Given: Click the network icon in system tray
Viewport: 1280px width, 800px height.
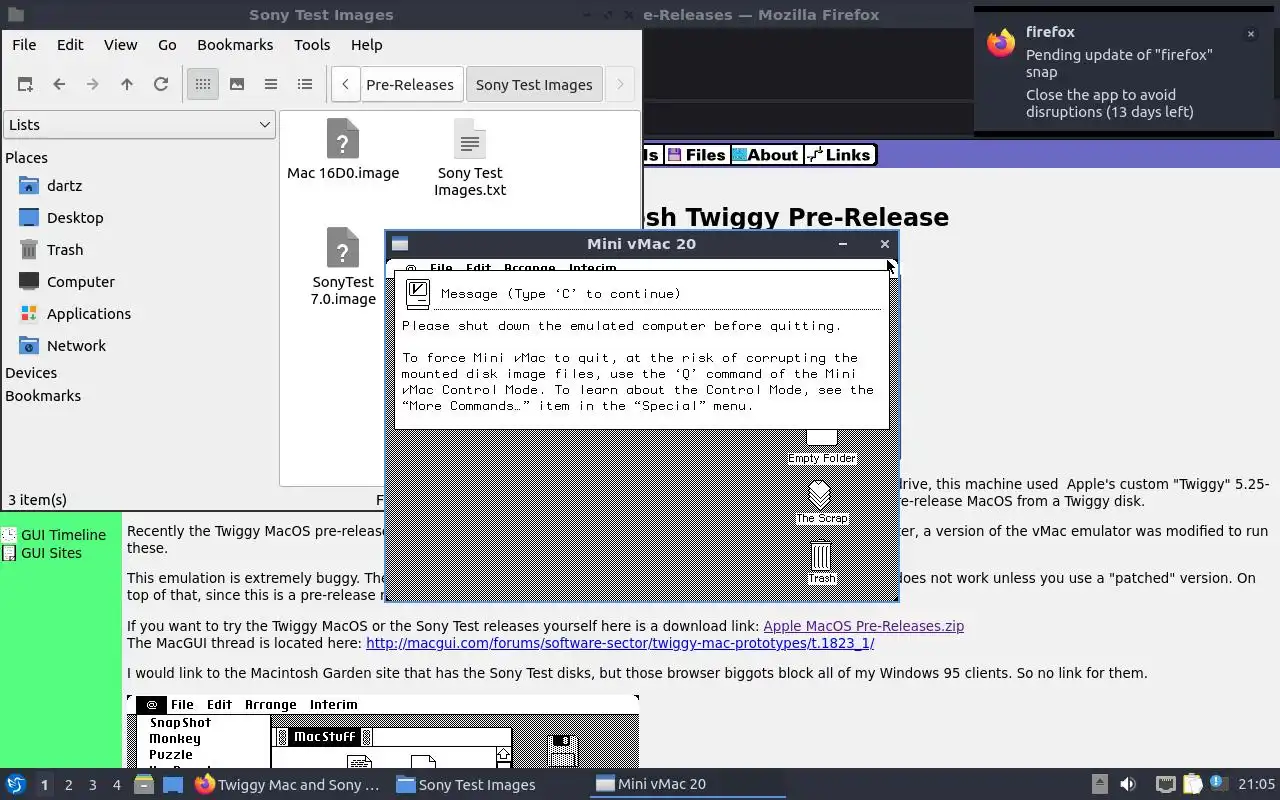Looking at the screenshot, I should tap(1165, 785).
